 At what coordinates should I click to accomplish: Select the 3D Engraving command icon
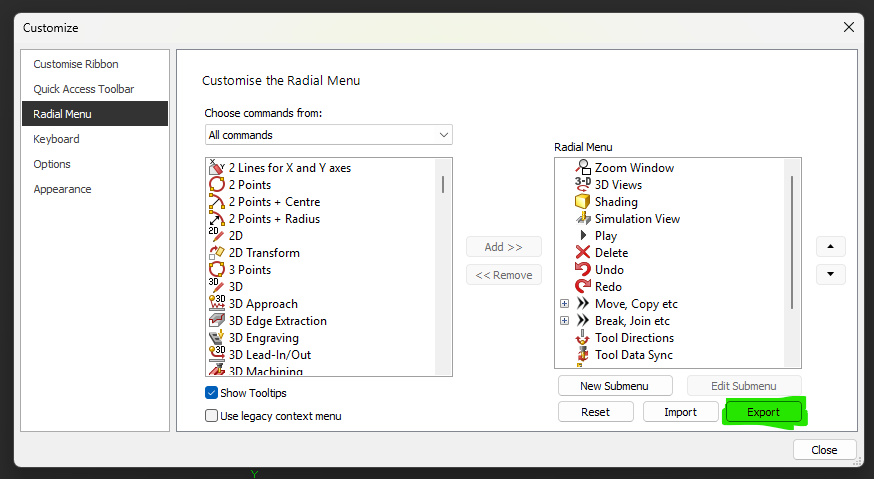pos(216,338)
